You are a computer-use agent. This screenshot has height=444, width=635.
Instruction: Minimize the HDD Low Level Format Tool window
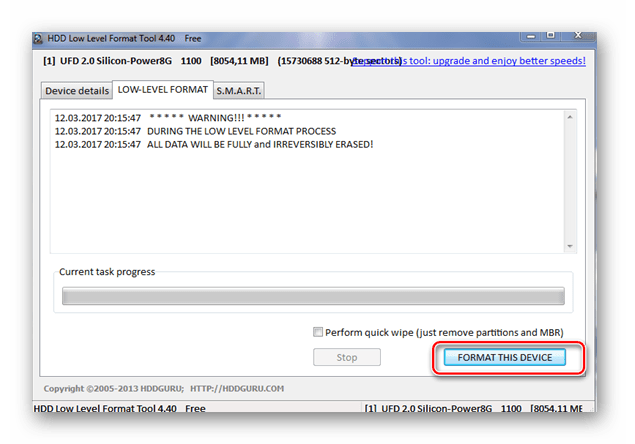coord(531,36)
